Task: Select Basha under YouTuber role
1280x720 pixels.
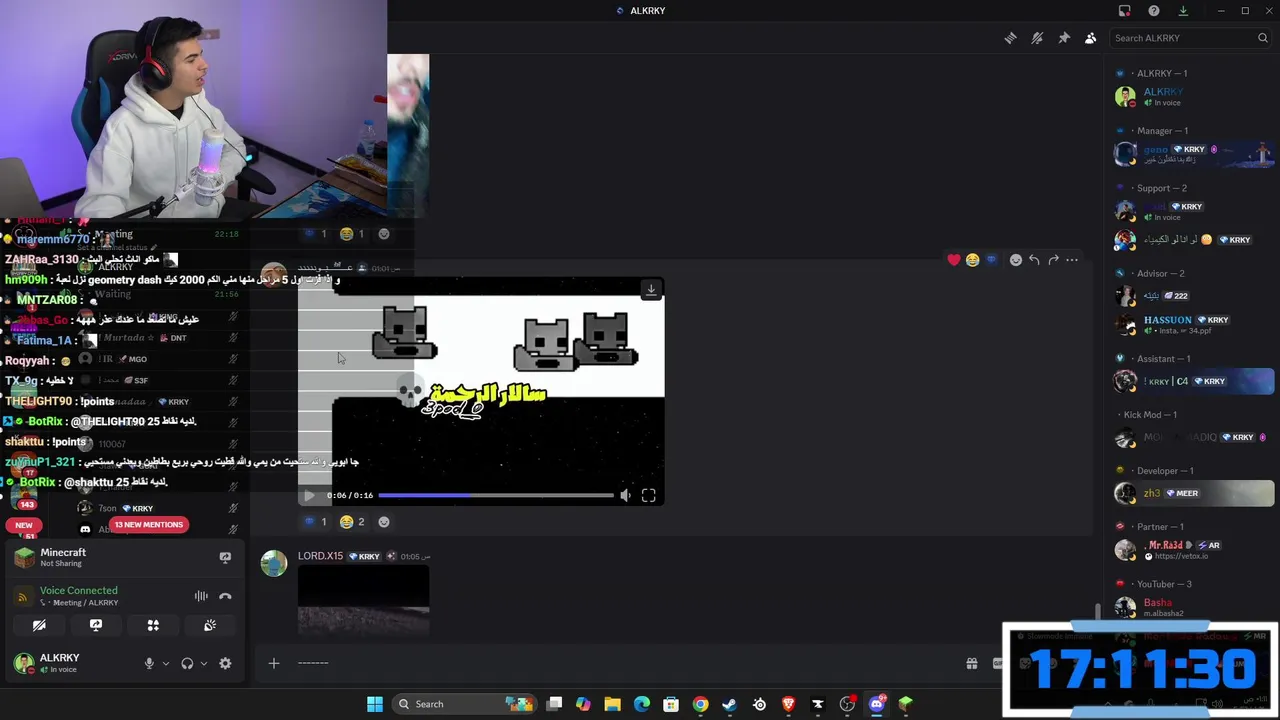Action: [x=1190, y=607]
